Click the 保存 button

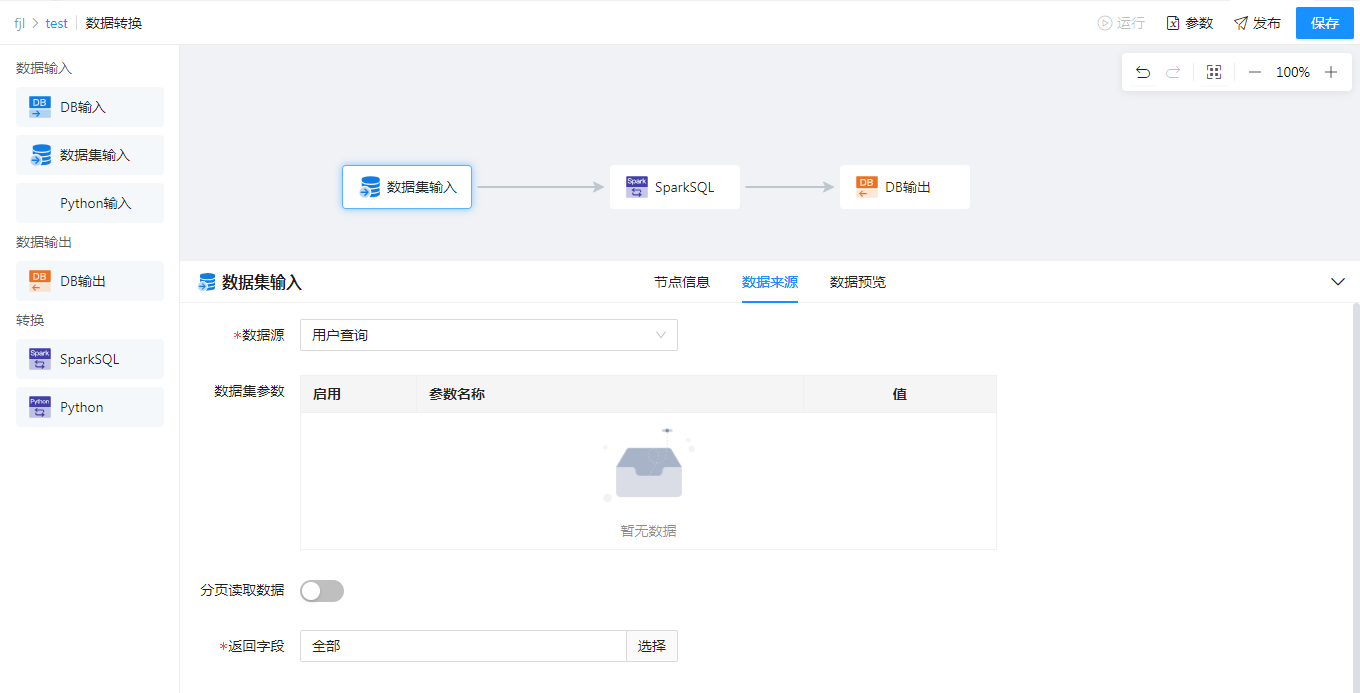1324,23
